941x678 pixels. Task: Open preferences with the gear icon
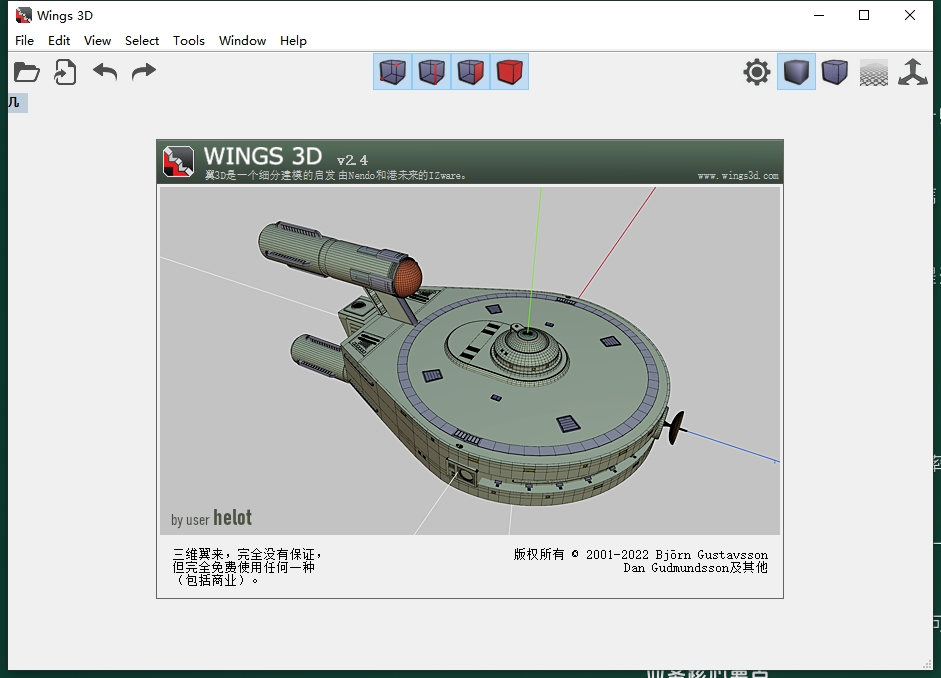(x=757, y=72)
